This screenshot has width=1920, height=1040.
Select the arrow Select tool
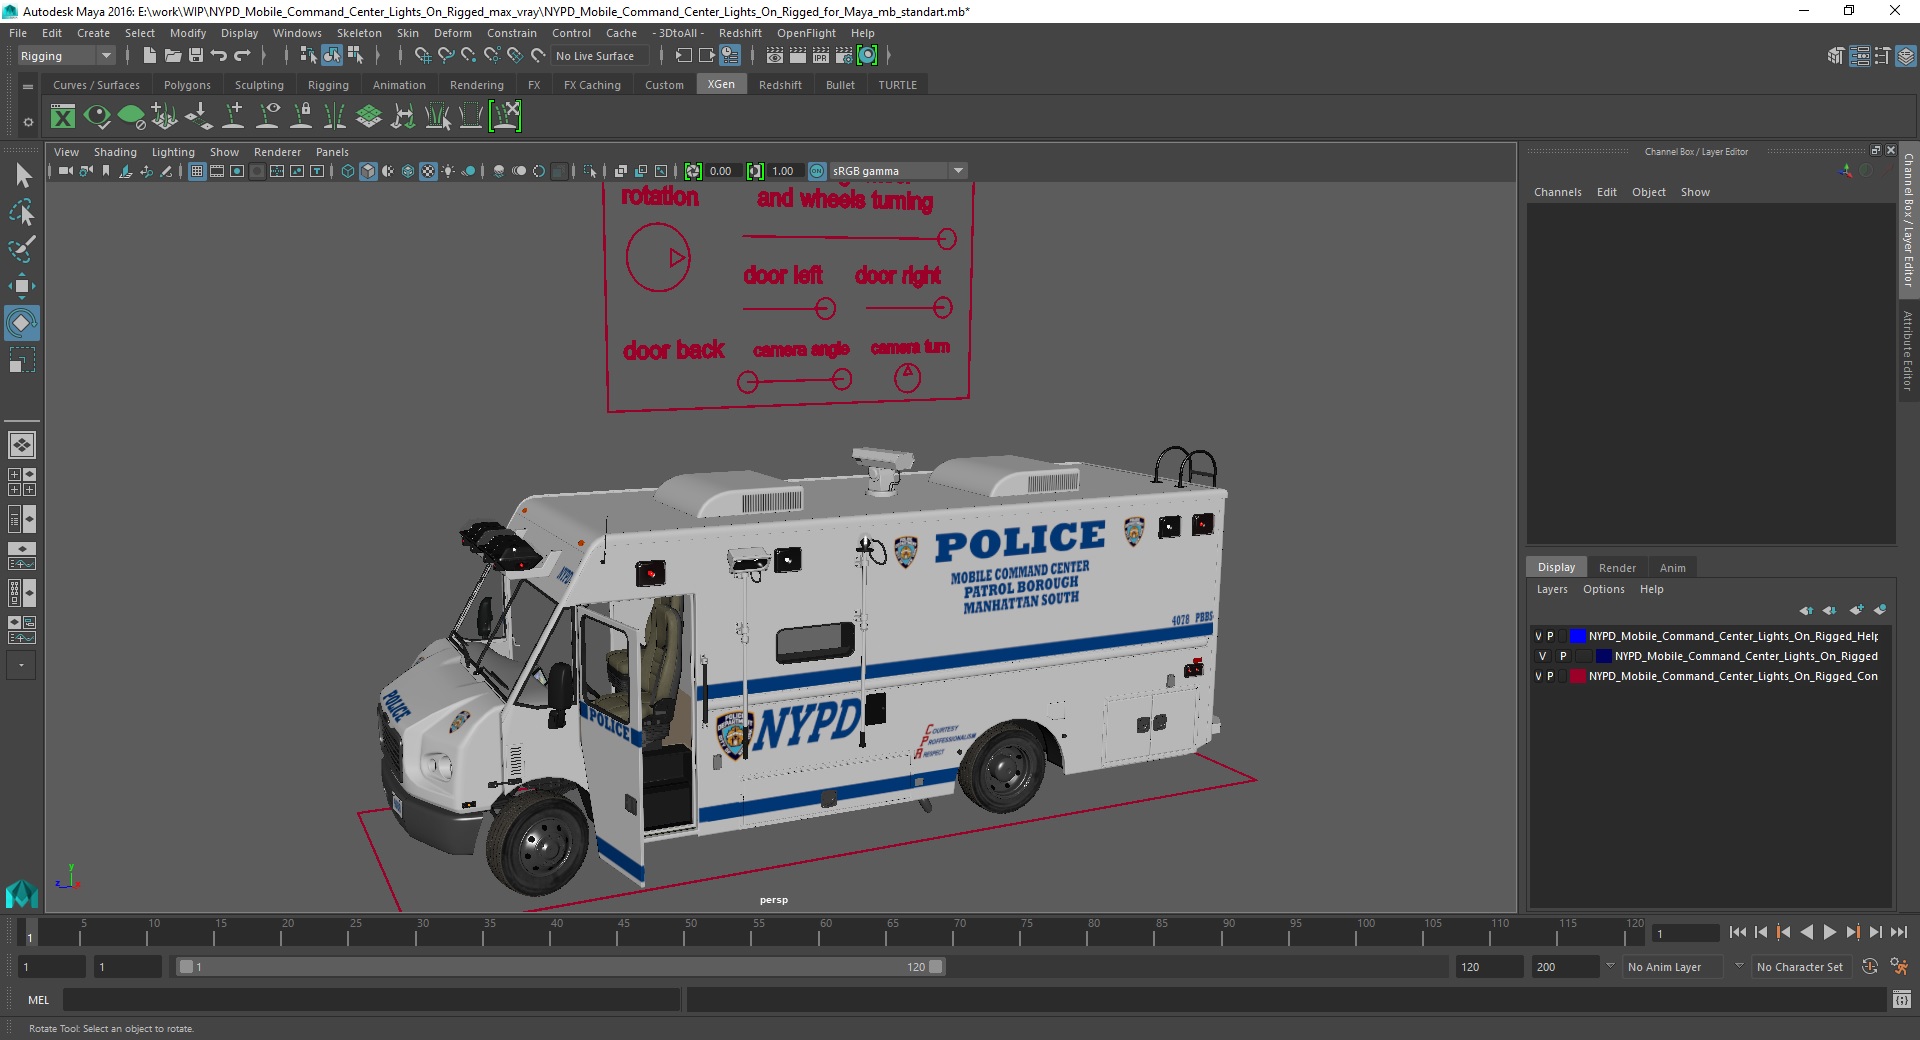pyautogui.click(x=22, y=176)
